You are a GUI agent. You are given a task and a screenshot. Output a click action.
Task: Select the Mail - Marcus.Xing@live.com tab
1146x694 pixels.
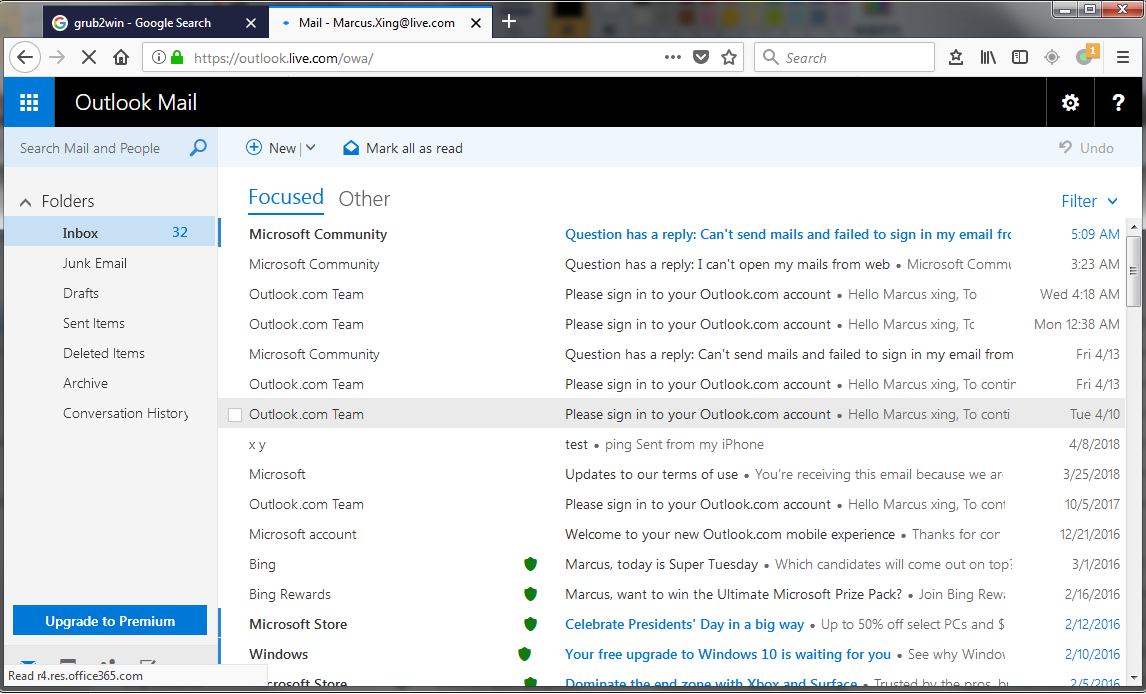(x=376, y=23)
